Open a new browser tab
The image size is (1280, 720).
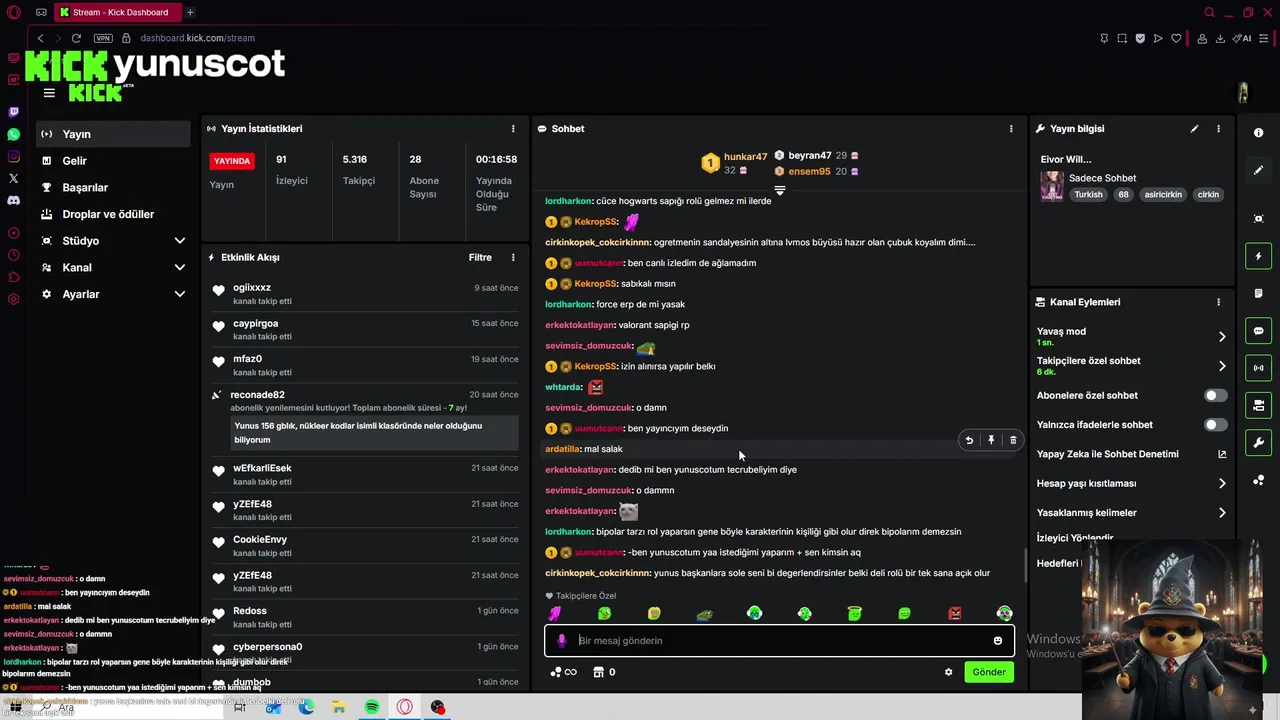[x=190, y=12]
